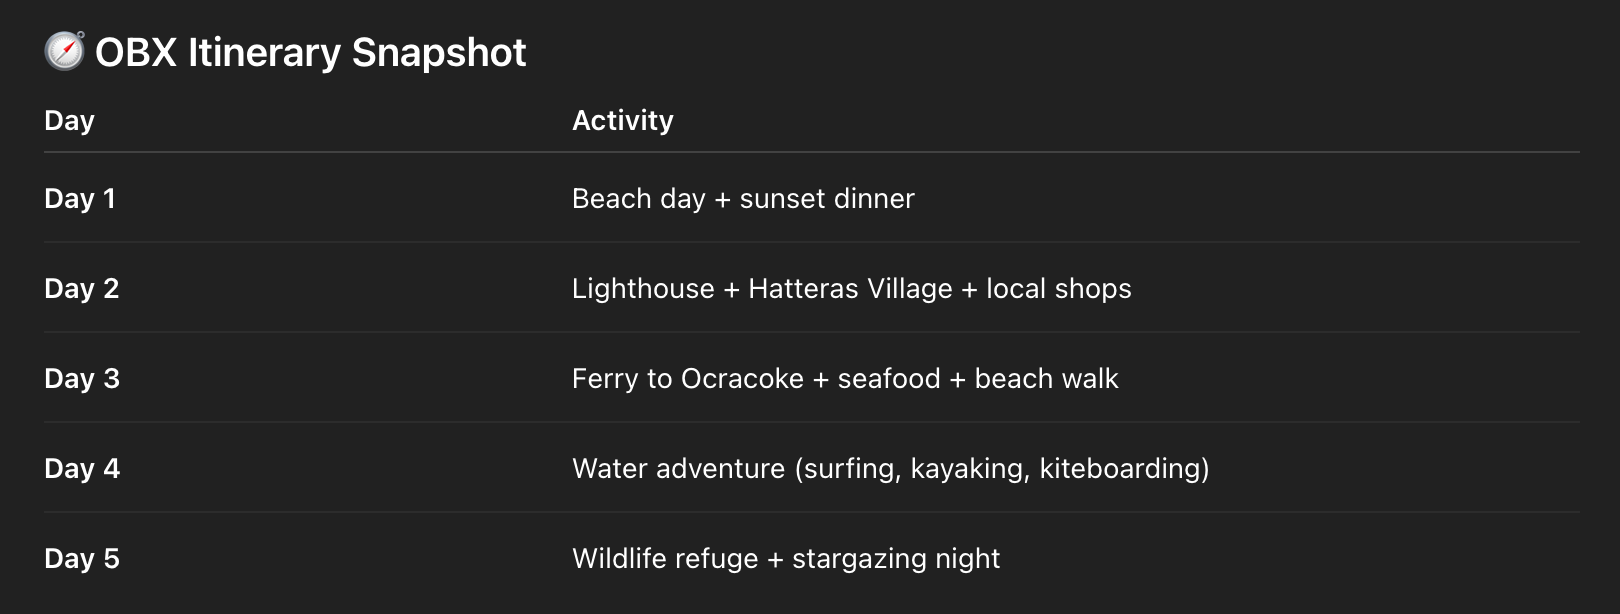
Task: Click the Activity column header
Action: [622, 121]
